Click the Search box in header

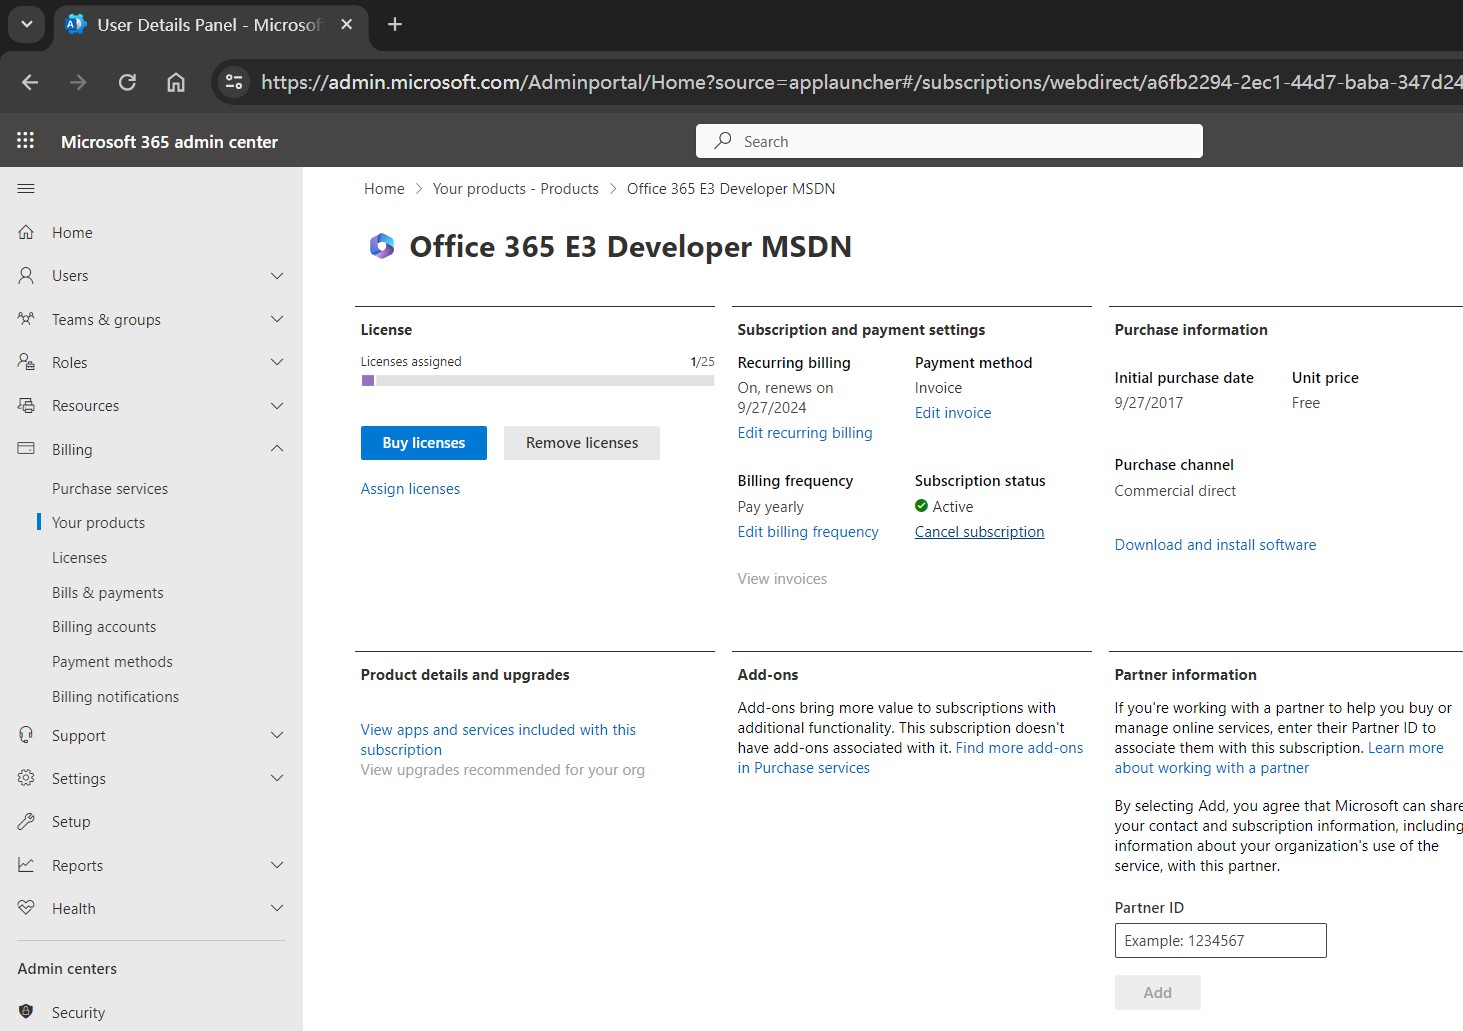(x=949, y=141)
